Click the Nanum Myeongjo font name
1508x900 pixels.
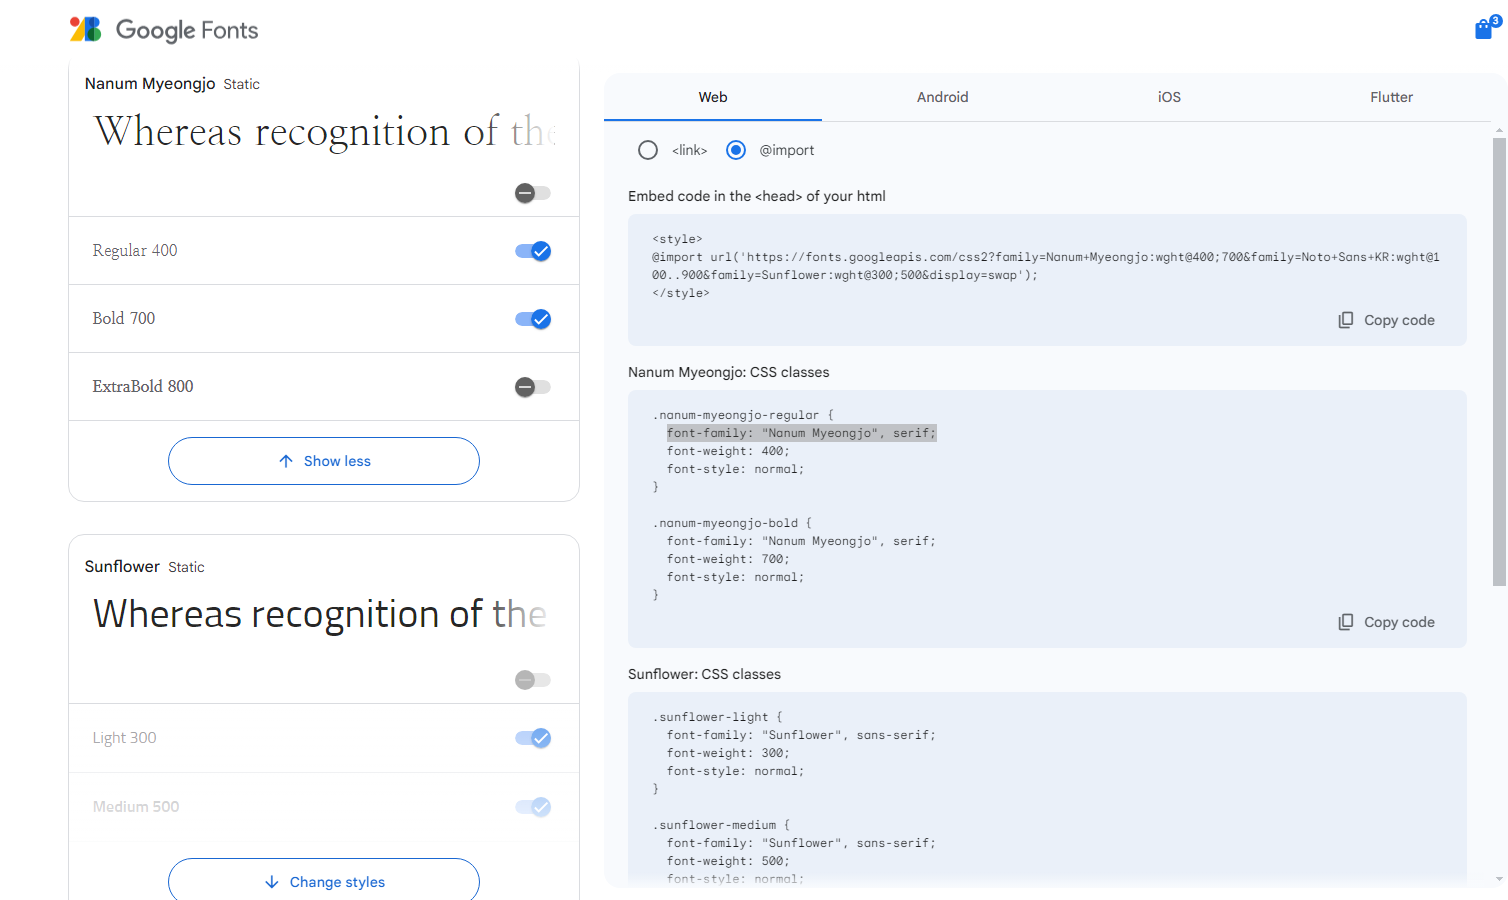pyautogui.click(x=150, y=84)
